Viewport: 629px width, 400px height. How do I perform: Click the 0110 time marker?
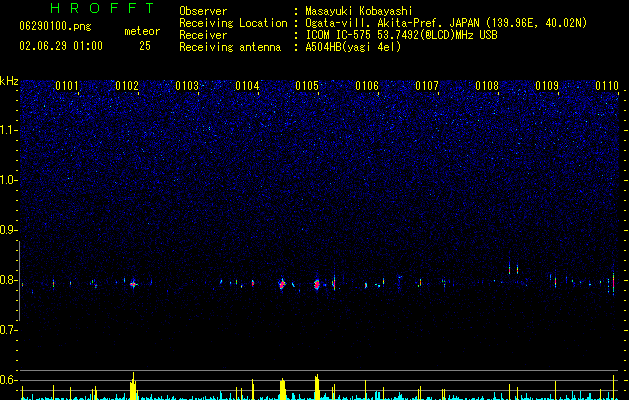(x=607, y=86)
